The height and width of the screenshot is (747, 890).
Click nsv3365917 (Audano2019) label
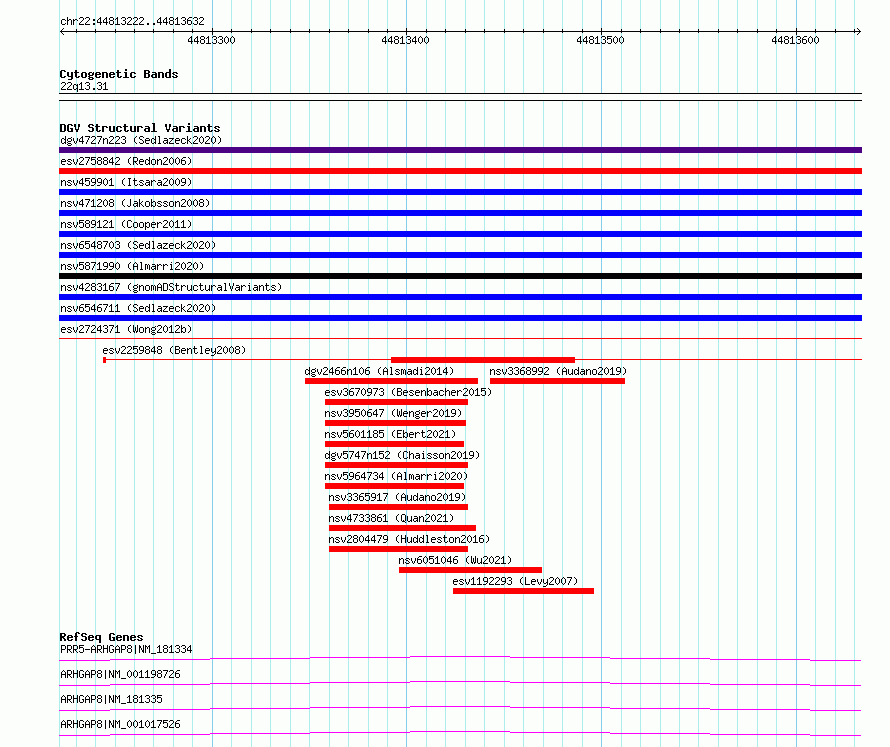tap(397, 497)
